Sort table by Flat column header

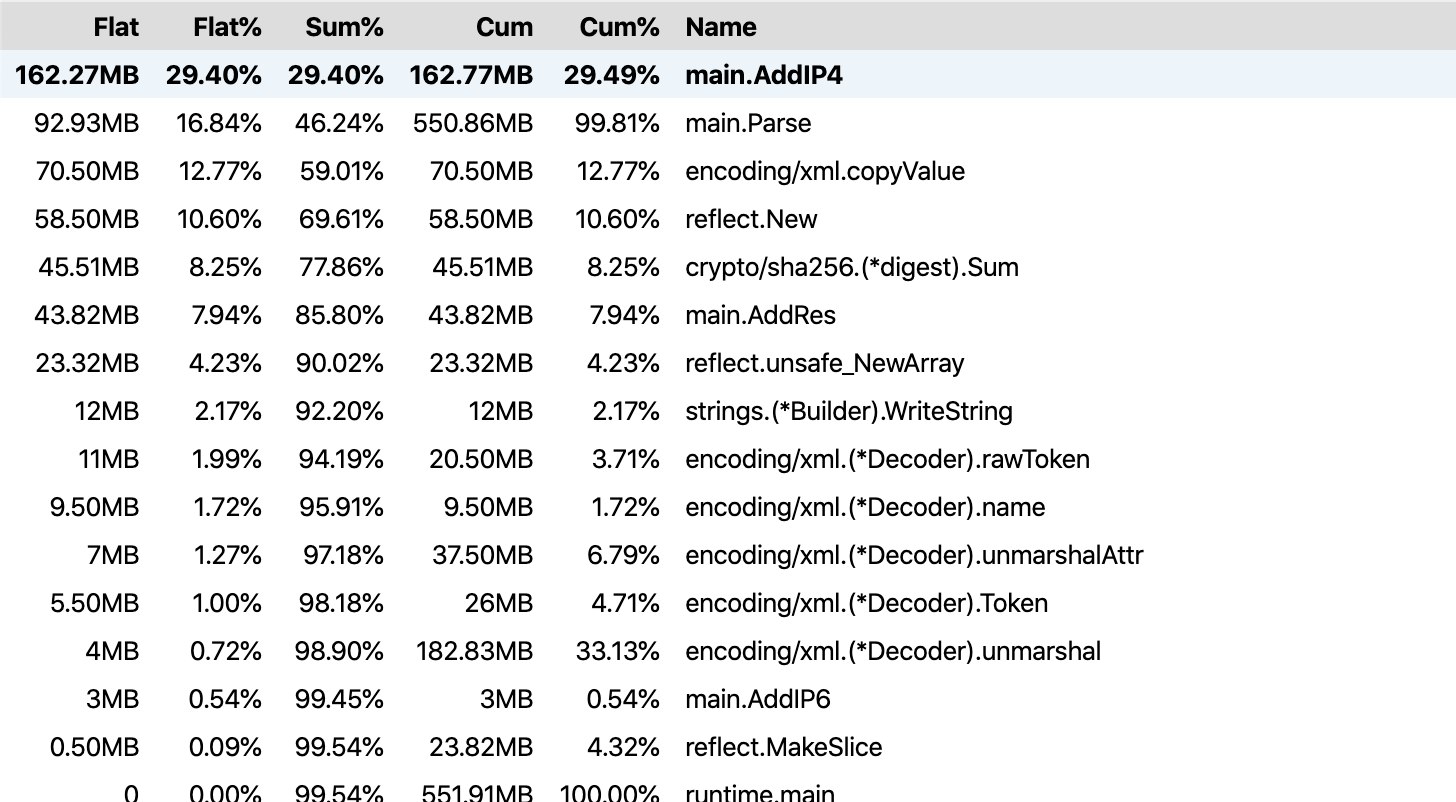point(116,27)
